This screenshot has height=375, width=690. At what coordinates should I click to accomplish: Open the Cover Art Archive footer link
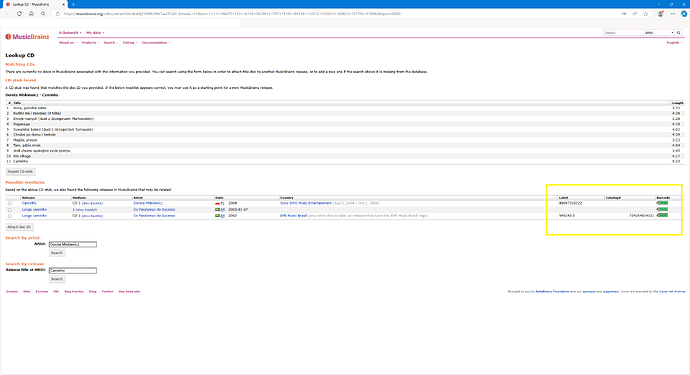pos(672,291)
